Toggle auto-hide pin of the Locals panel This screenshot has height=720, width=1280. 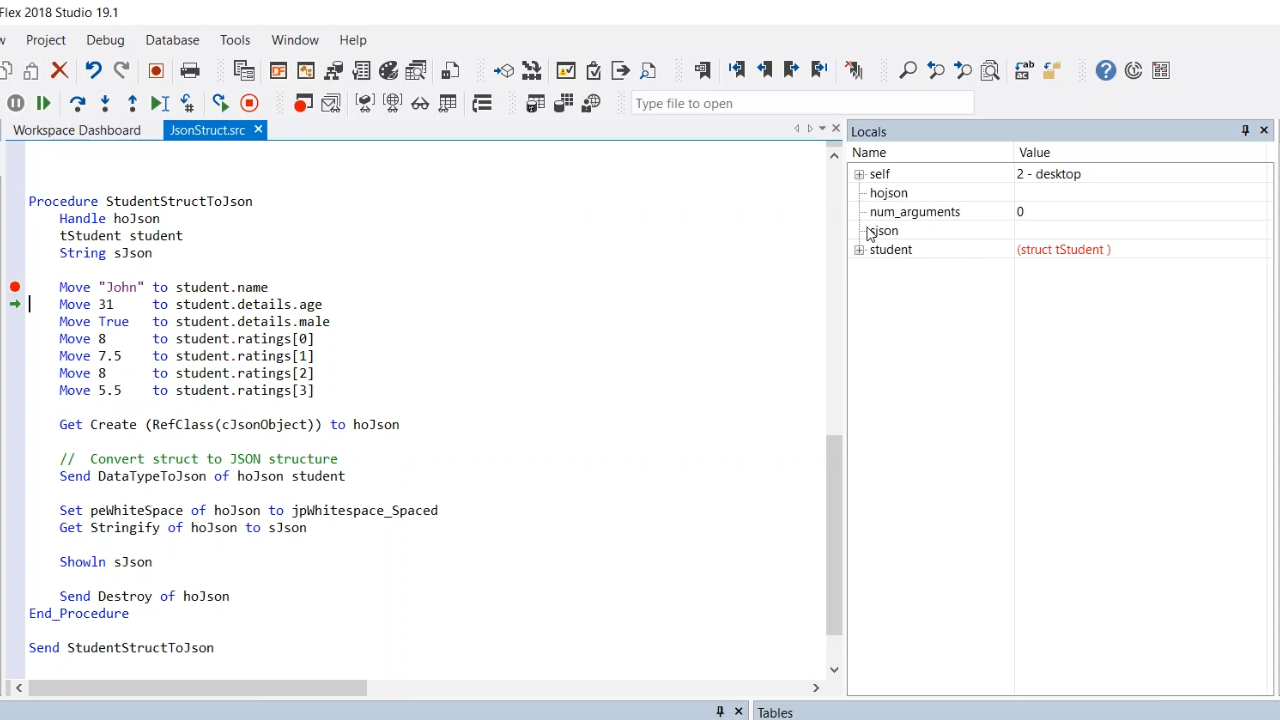click(1245, 131)
